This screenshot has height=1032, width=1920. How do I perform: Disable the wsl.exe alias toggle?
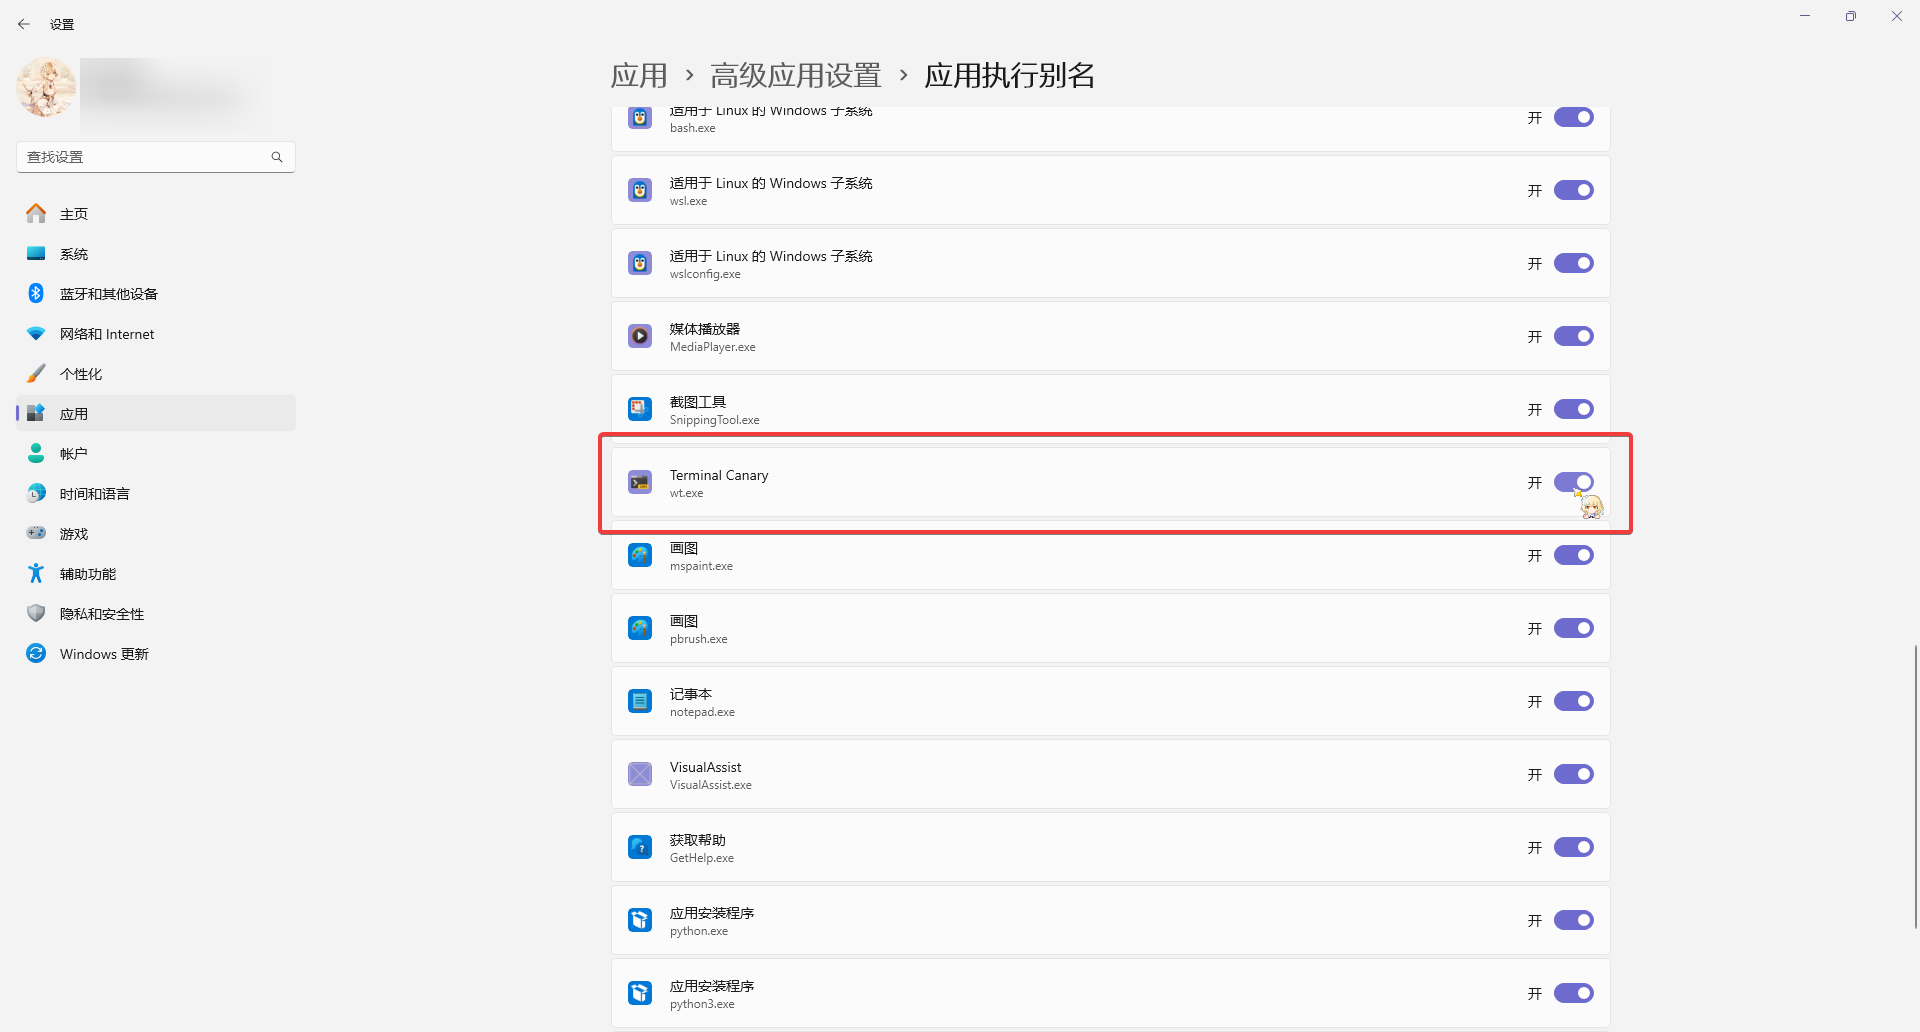pyautogui.click(x=1573, y=191)
